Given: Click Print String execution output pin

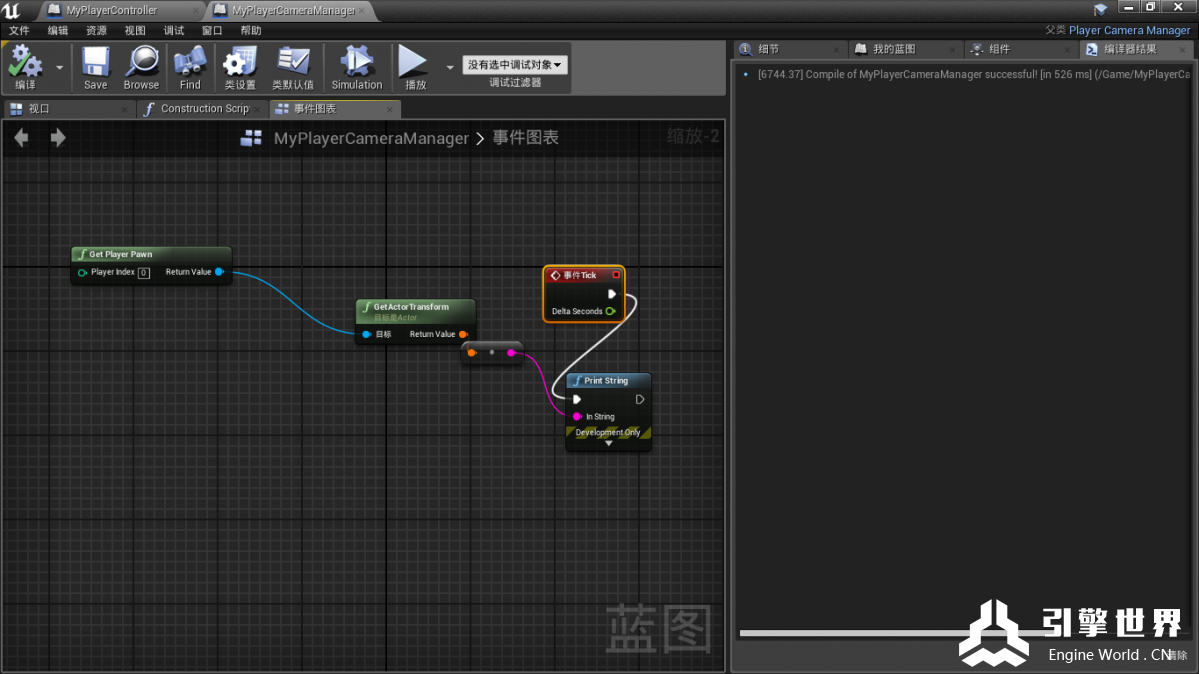Looking at the screenshot, I should (x=640, y=399).
